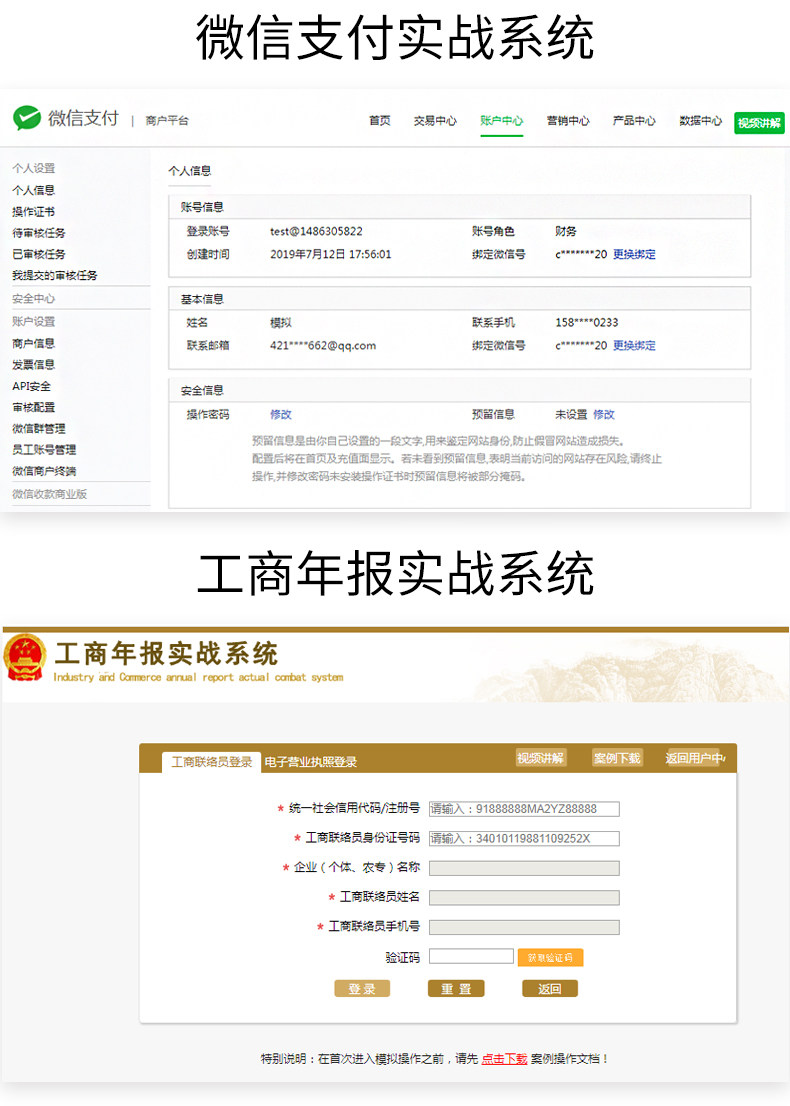Click 修改 link next to 预留信息 未设置
This screenshot has height=1106, width=790.
(604, 414)
